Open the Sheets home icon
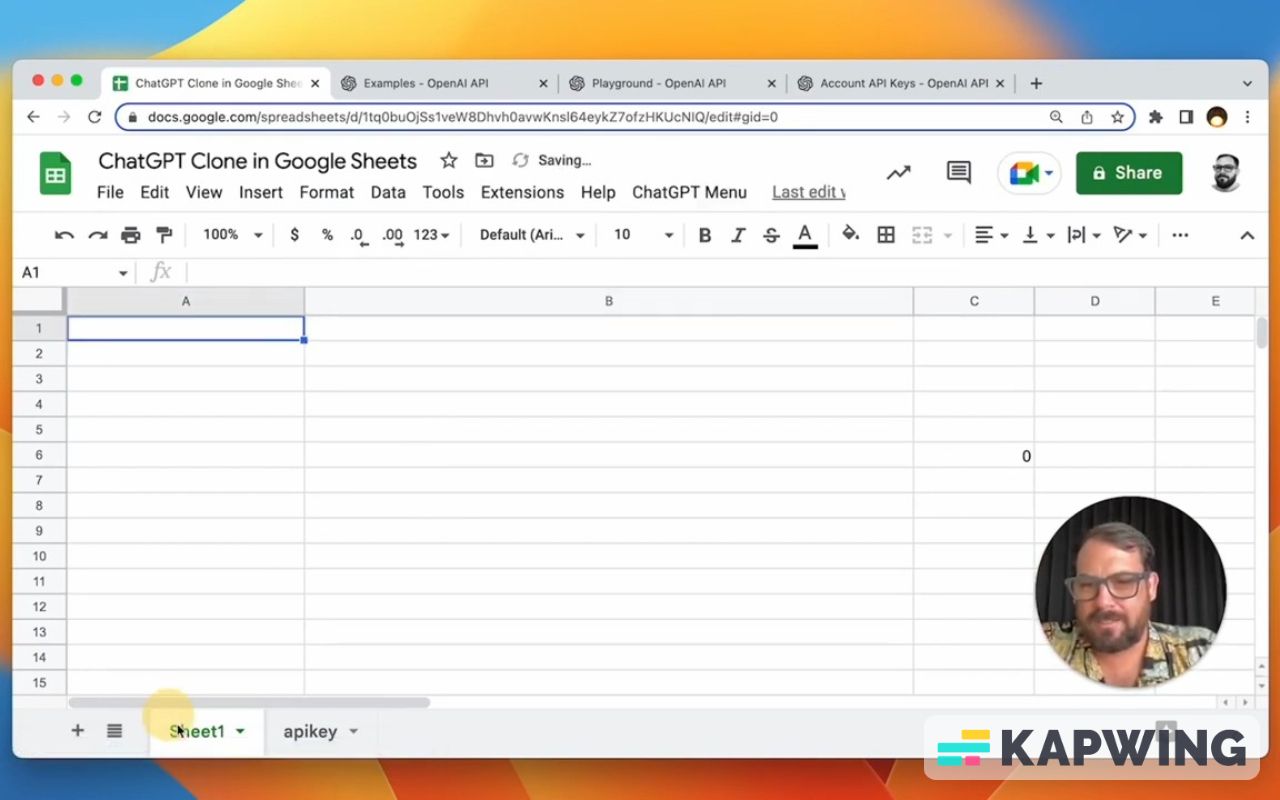 tap(55, 174)
